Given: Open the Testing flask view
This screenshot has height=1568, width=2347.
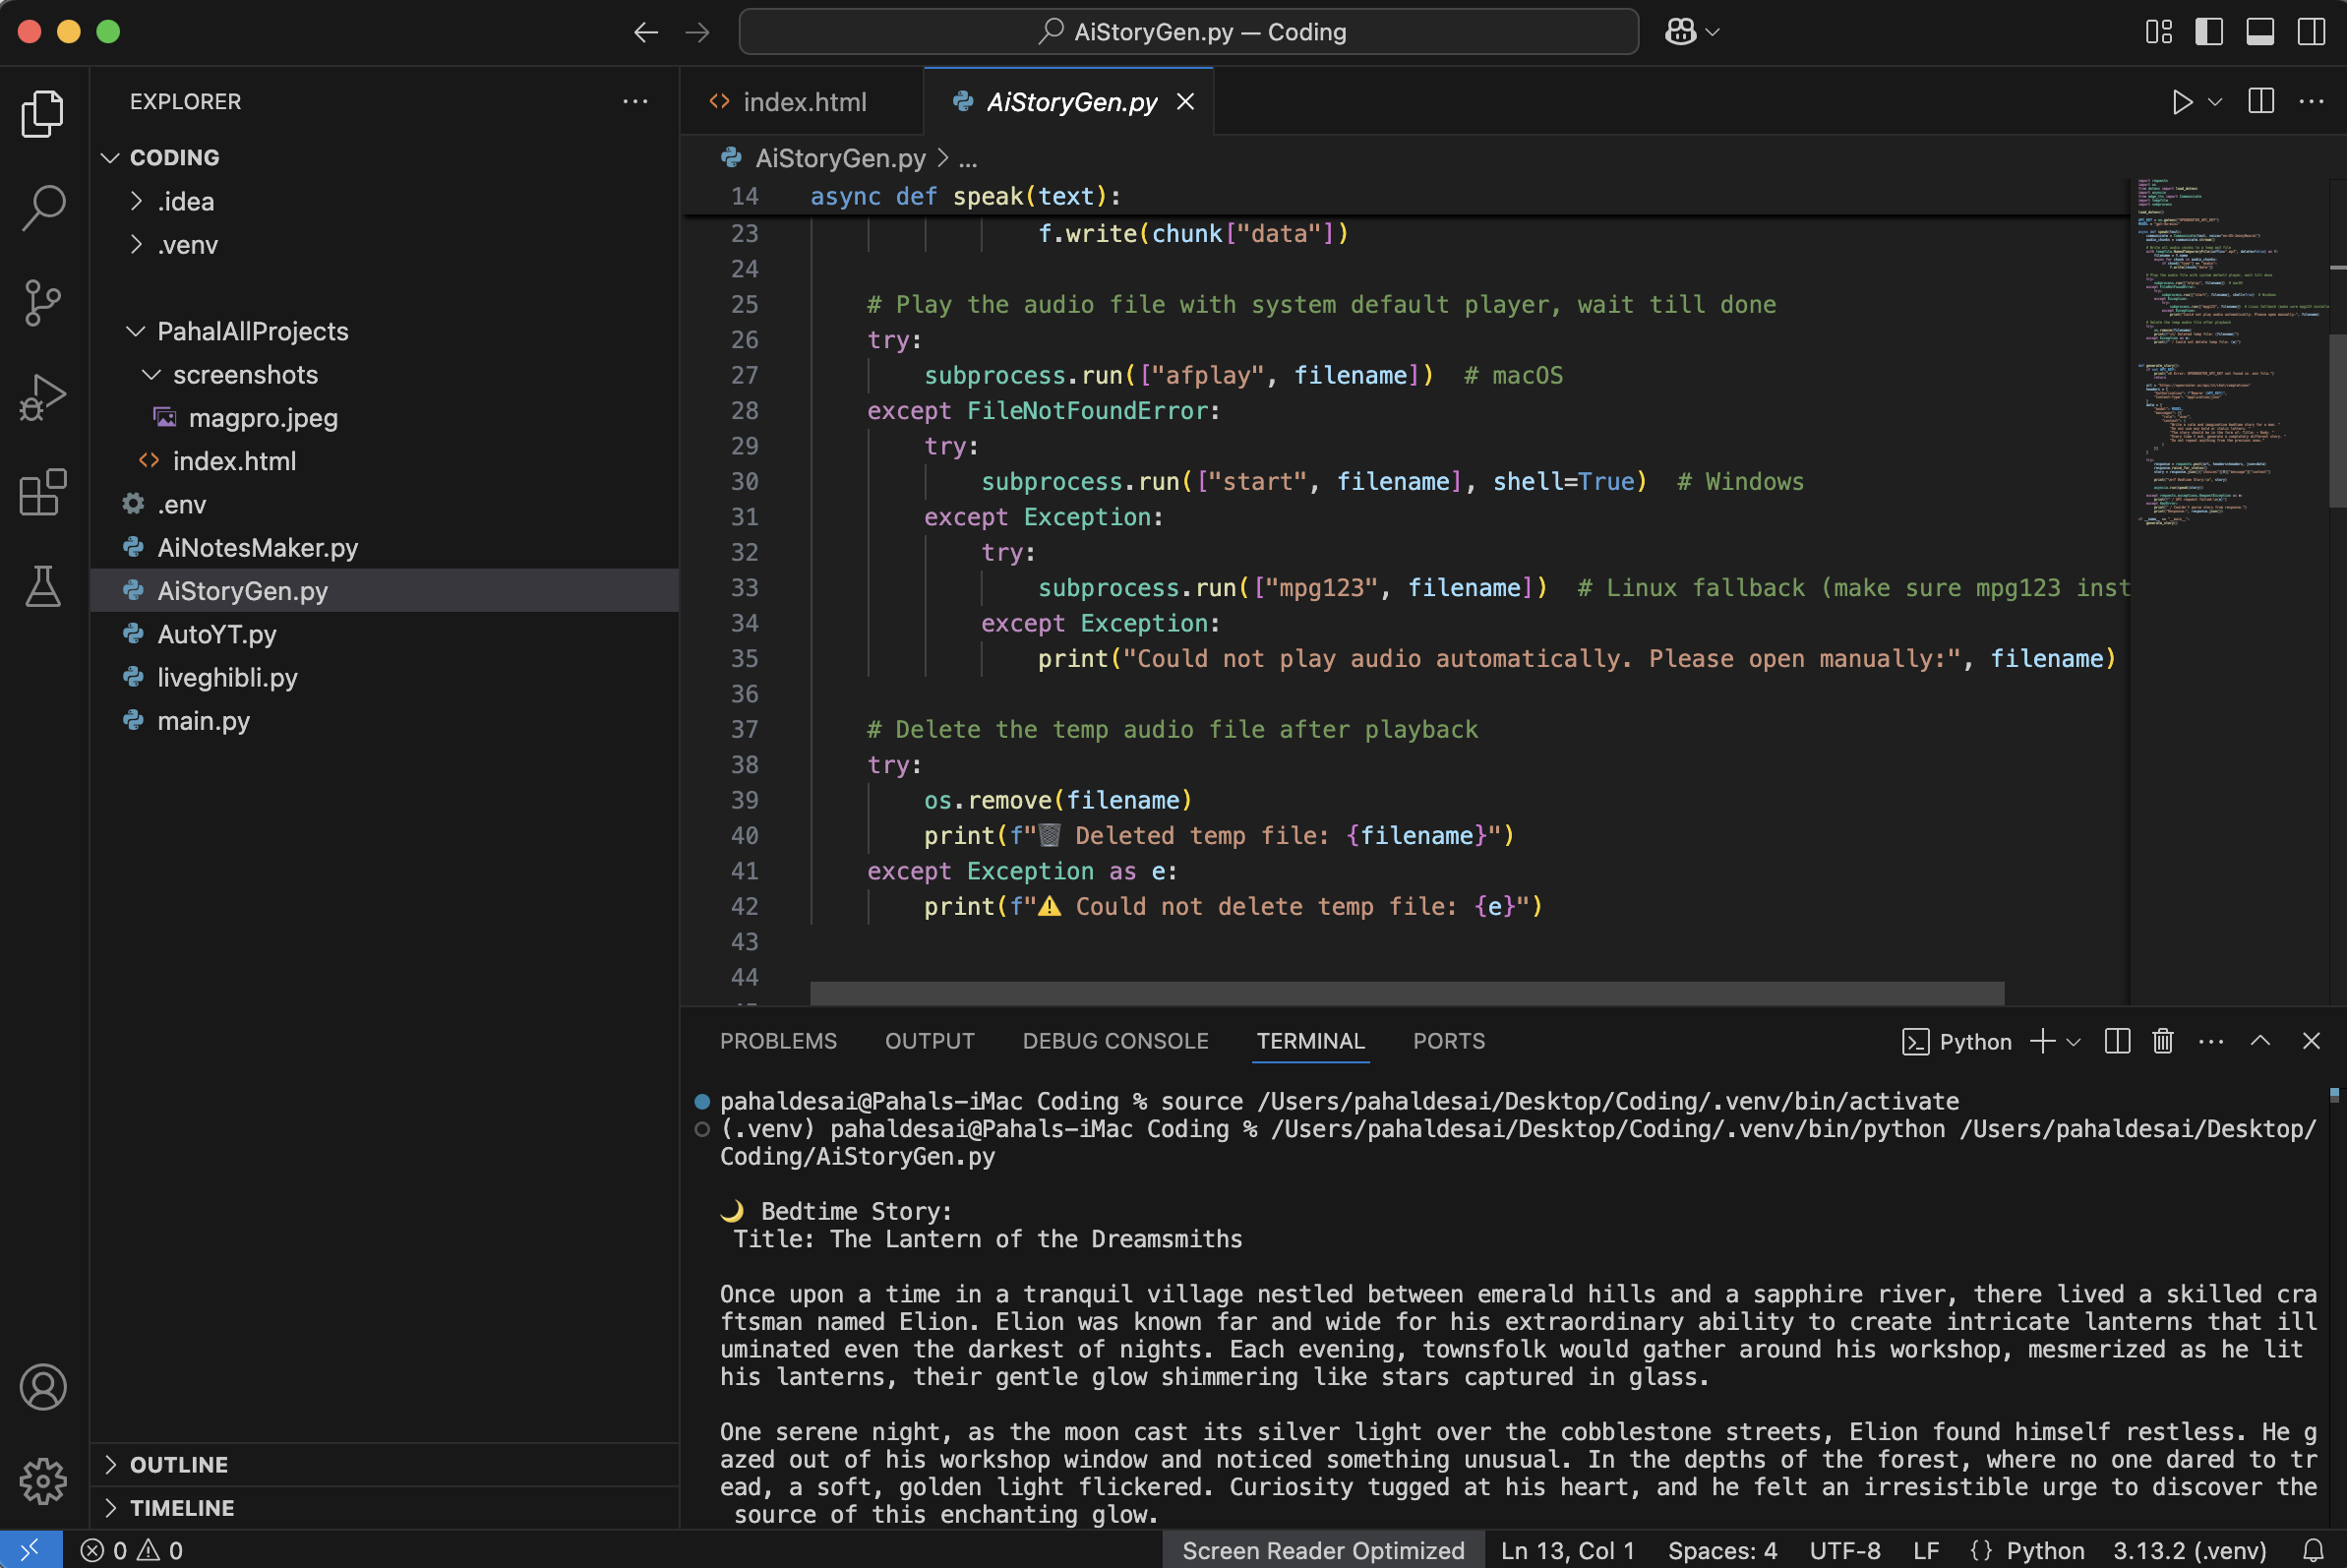Looking at the screenshot, I should point(43,587).
